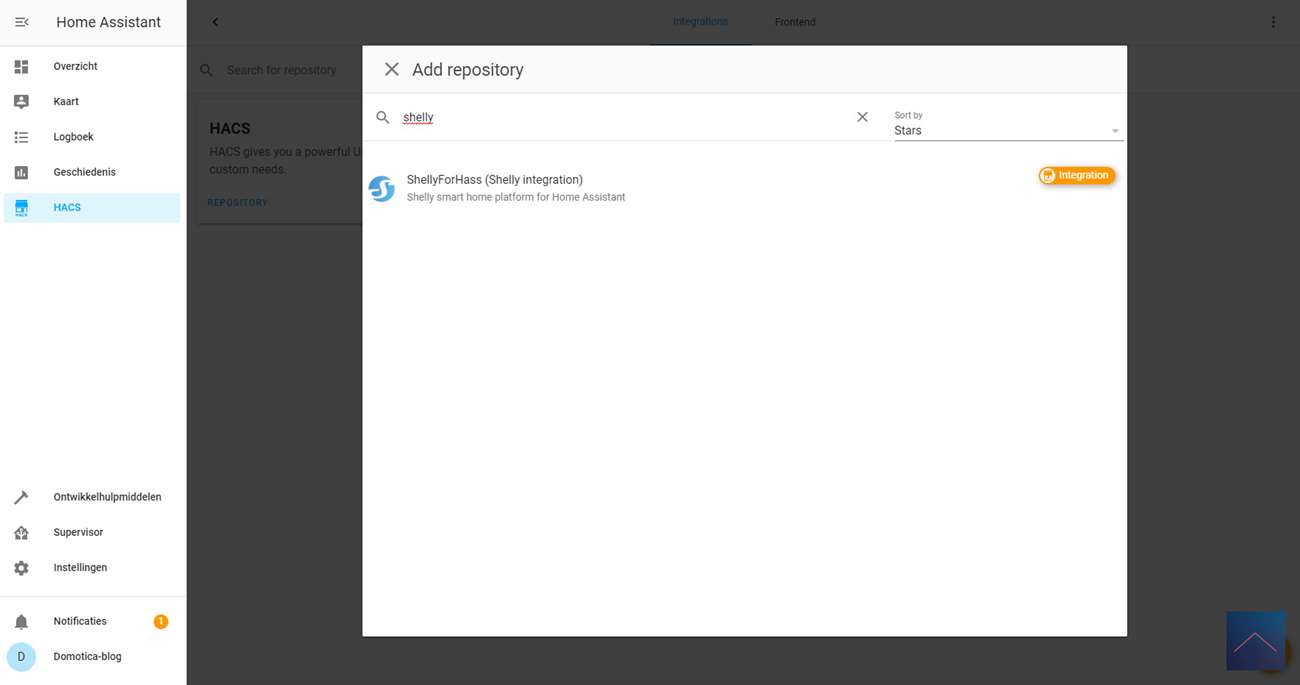Click the shelly search input field
This screenshot has width=1300, height=685.
coord(624,117)
